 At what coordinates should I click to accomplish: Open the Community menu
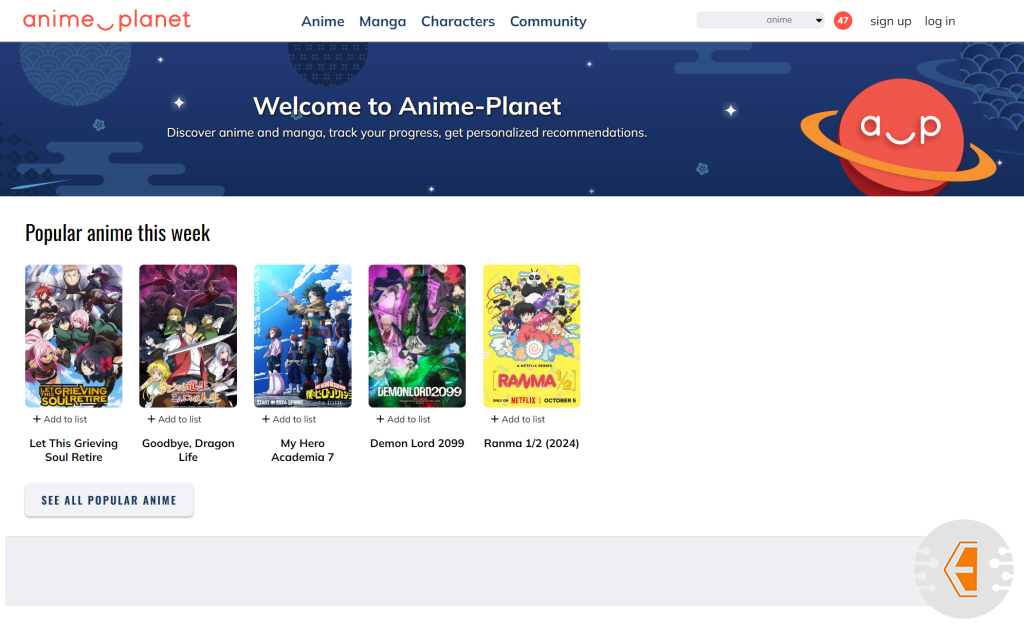(x=548, y=21)
